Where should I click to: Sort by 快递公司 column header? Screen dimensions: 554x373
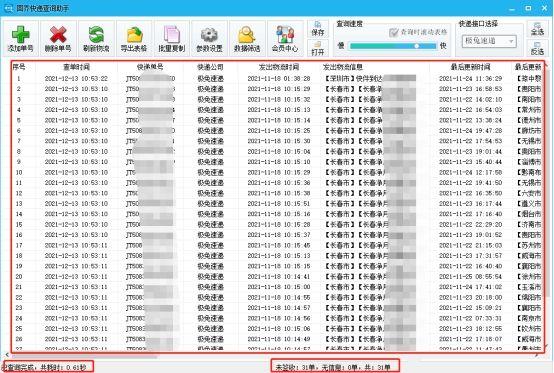pos(210,67)
